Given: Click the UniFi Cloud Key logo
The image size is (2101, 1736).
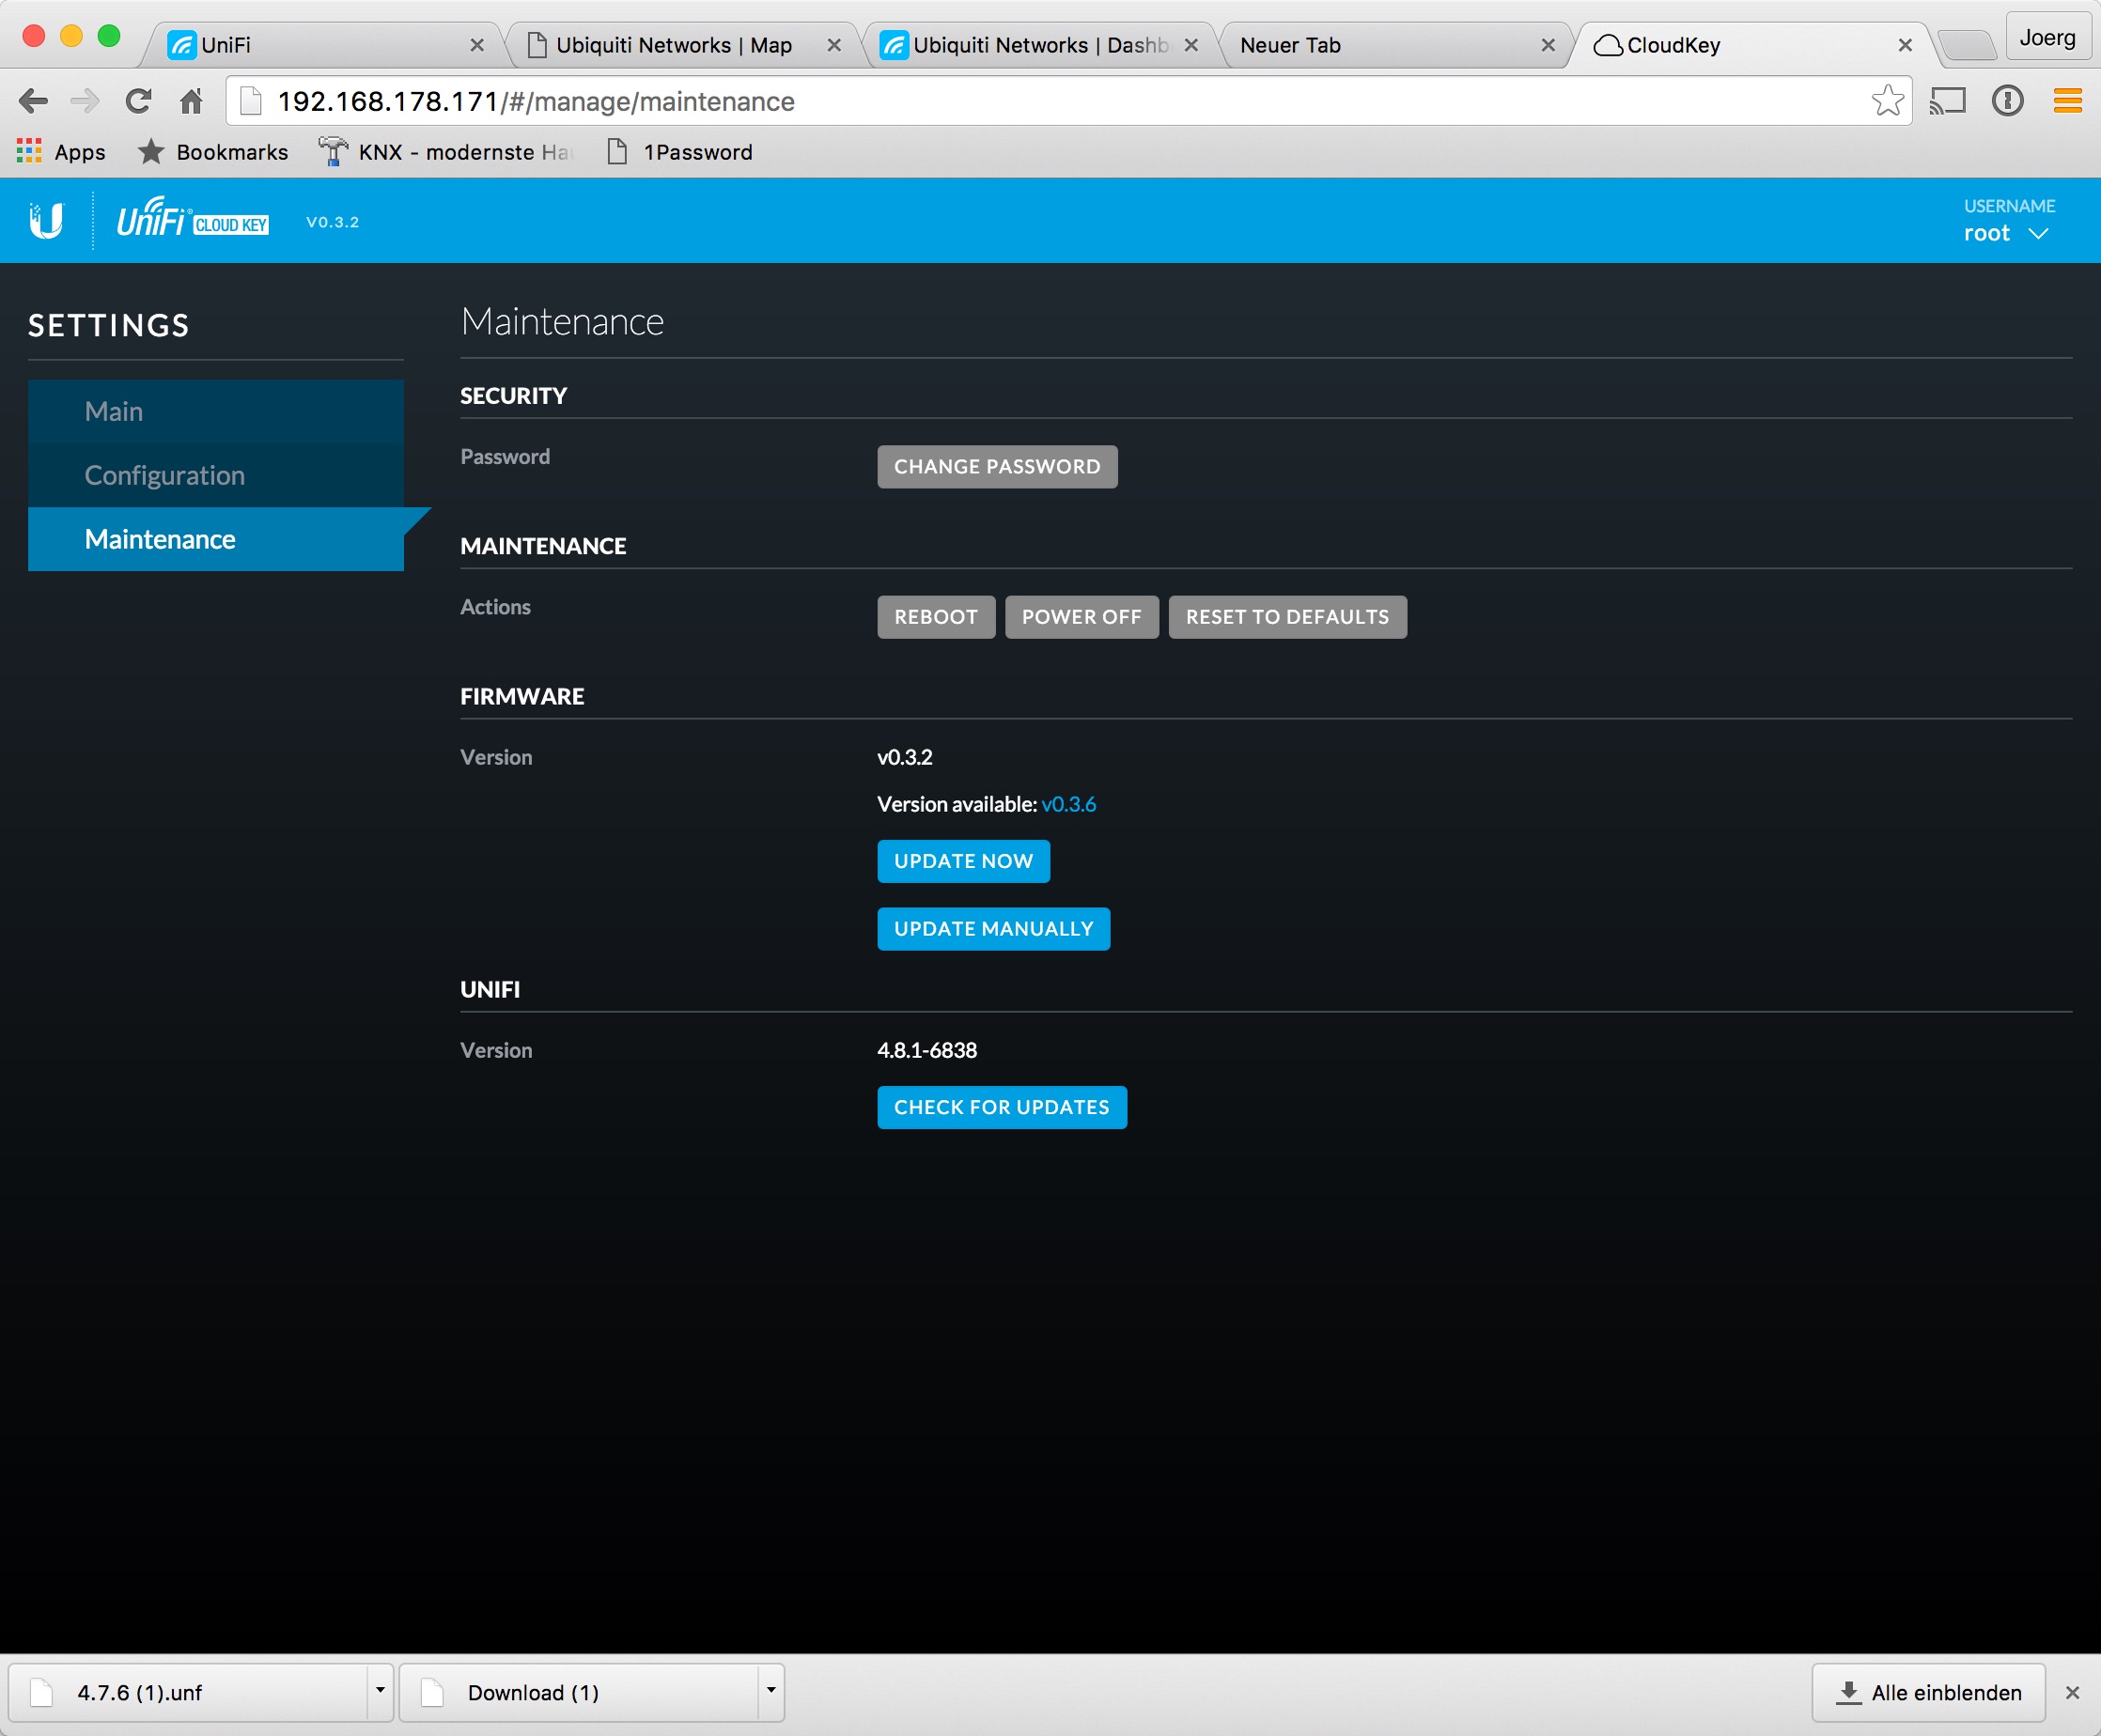Looking at the screenshot, I should pyautogui.click(x=193, y=220).
